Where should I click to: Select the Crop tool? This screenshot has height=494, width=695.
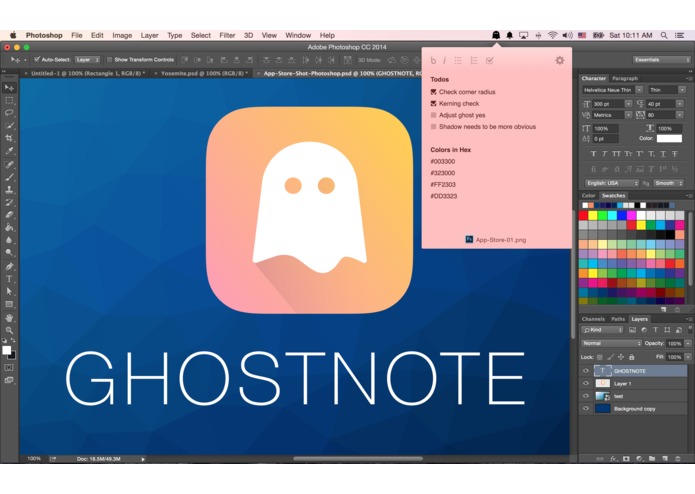click(9, 138)
